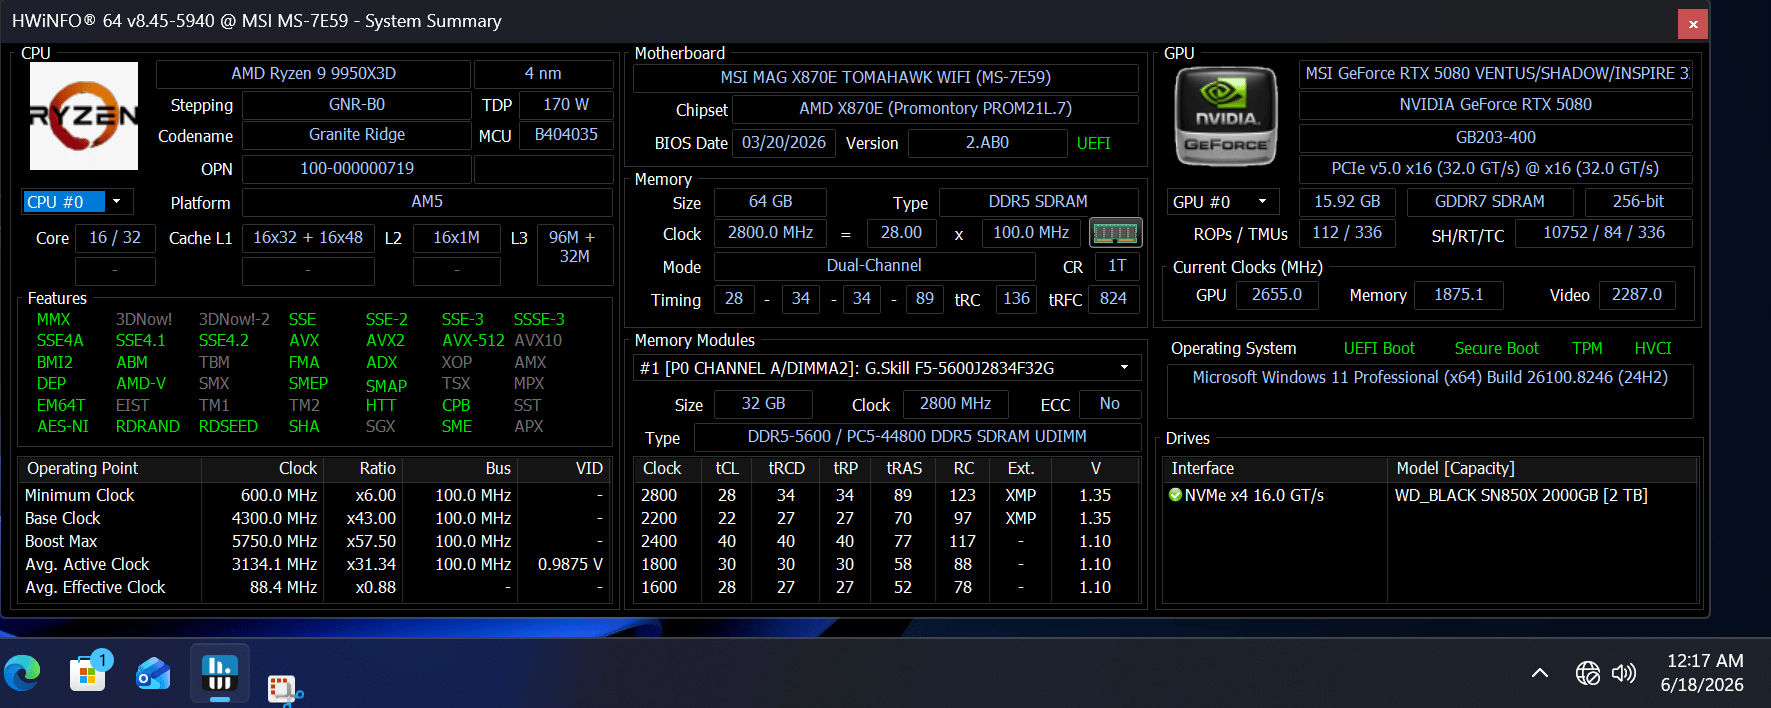Click the Model [Capacity] column header

pyautogui.click(x=1542, y=469)
